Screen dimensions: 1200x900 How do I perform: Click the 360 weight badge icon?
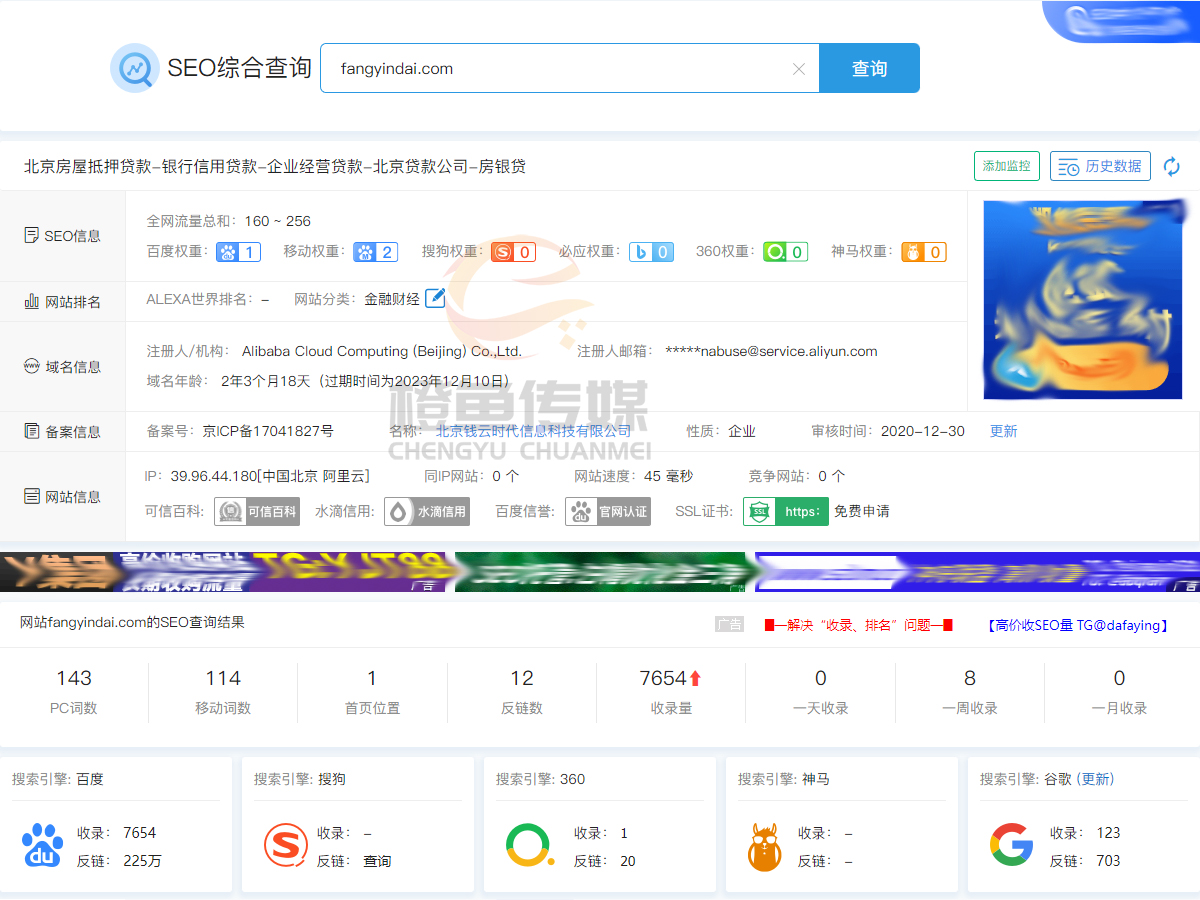[x=785, y=252]
